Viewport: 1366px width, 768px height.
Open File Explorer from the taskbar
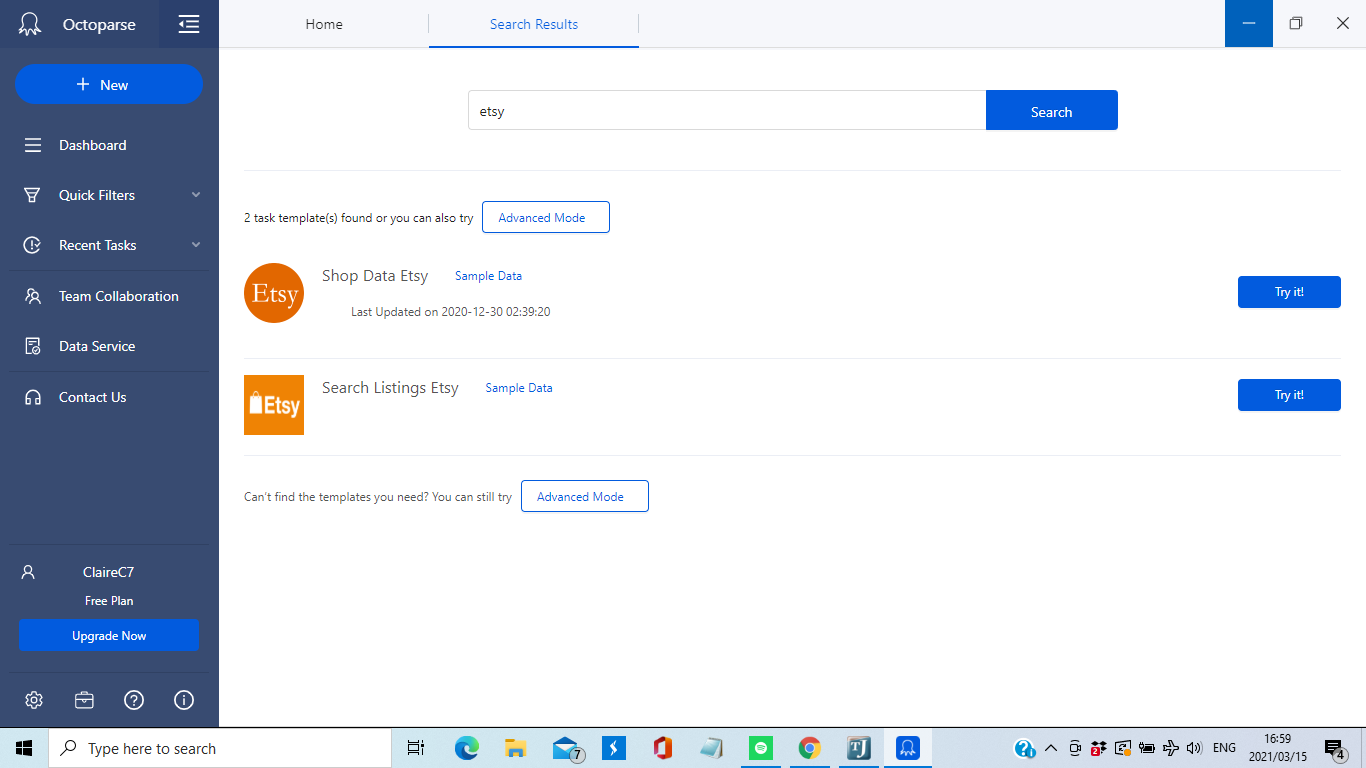[x=515, y=748]
